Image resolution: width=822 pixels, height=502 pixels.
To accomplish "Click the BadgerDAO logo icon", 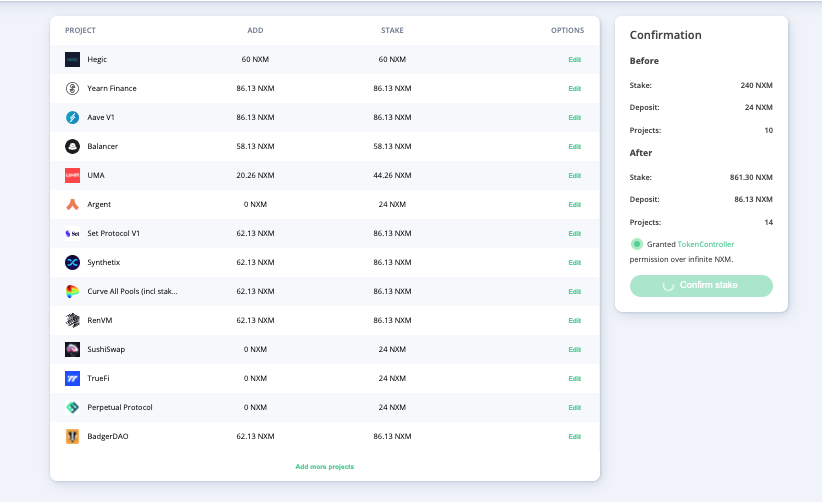I will 72,436.
